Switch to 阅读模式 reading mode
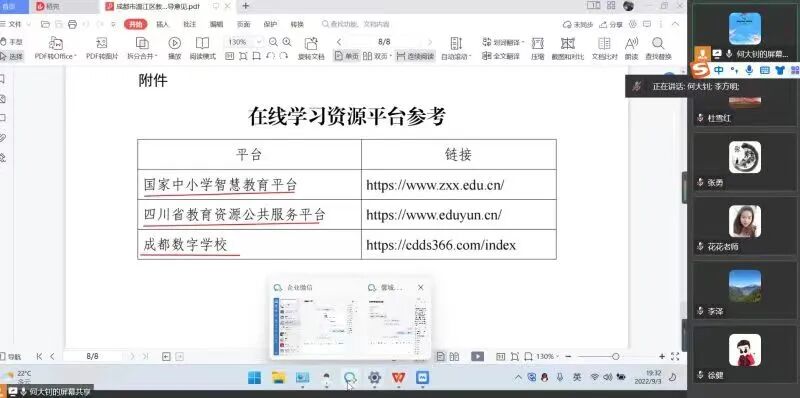The image size is (800, 398). click(x=203, y=48)
